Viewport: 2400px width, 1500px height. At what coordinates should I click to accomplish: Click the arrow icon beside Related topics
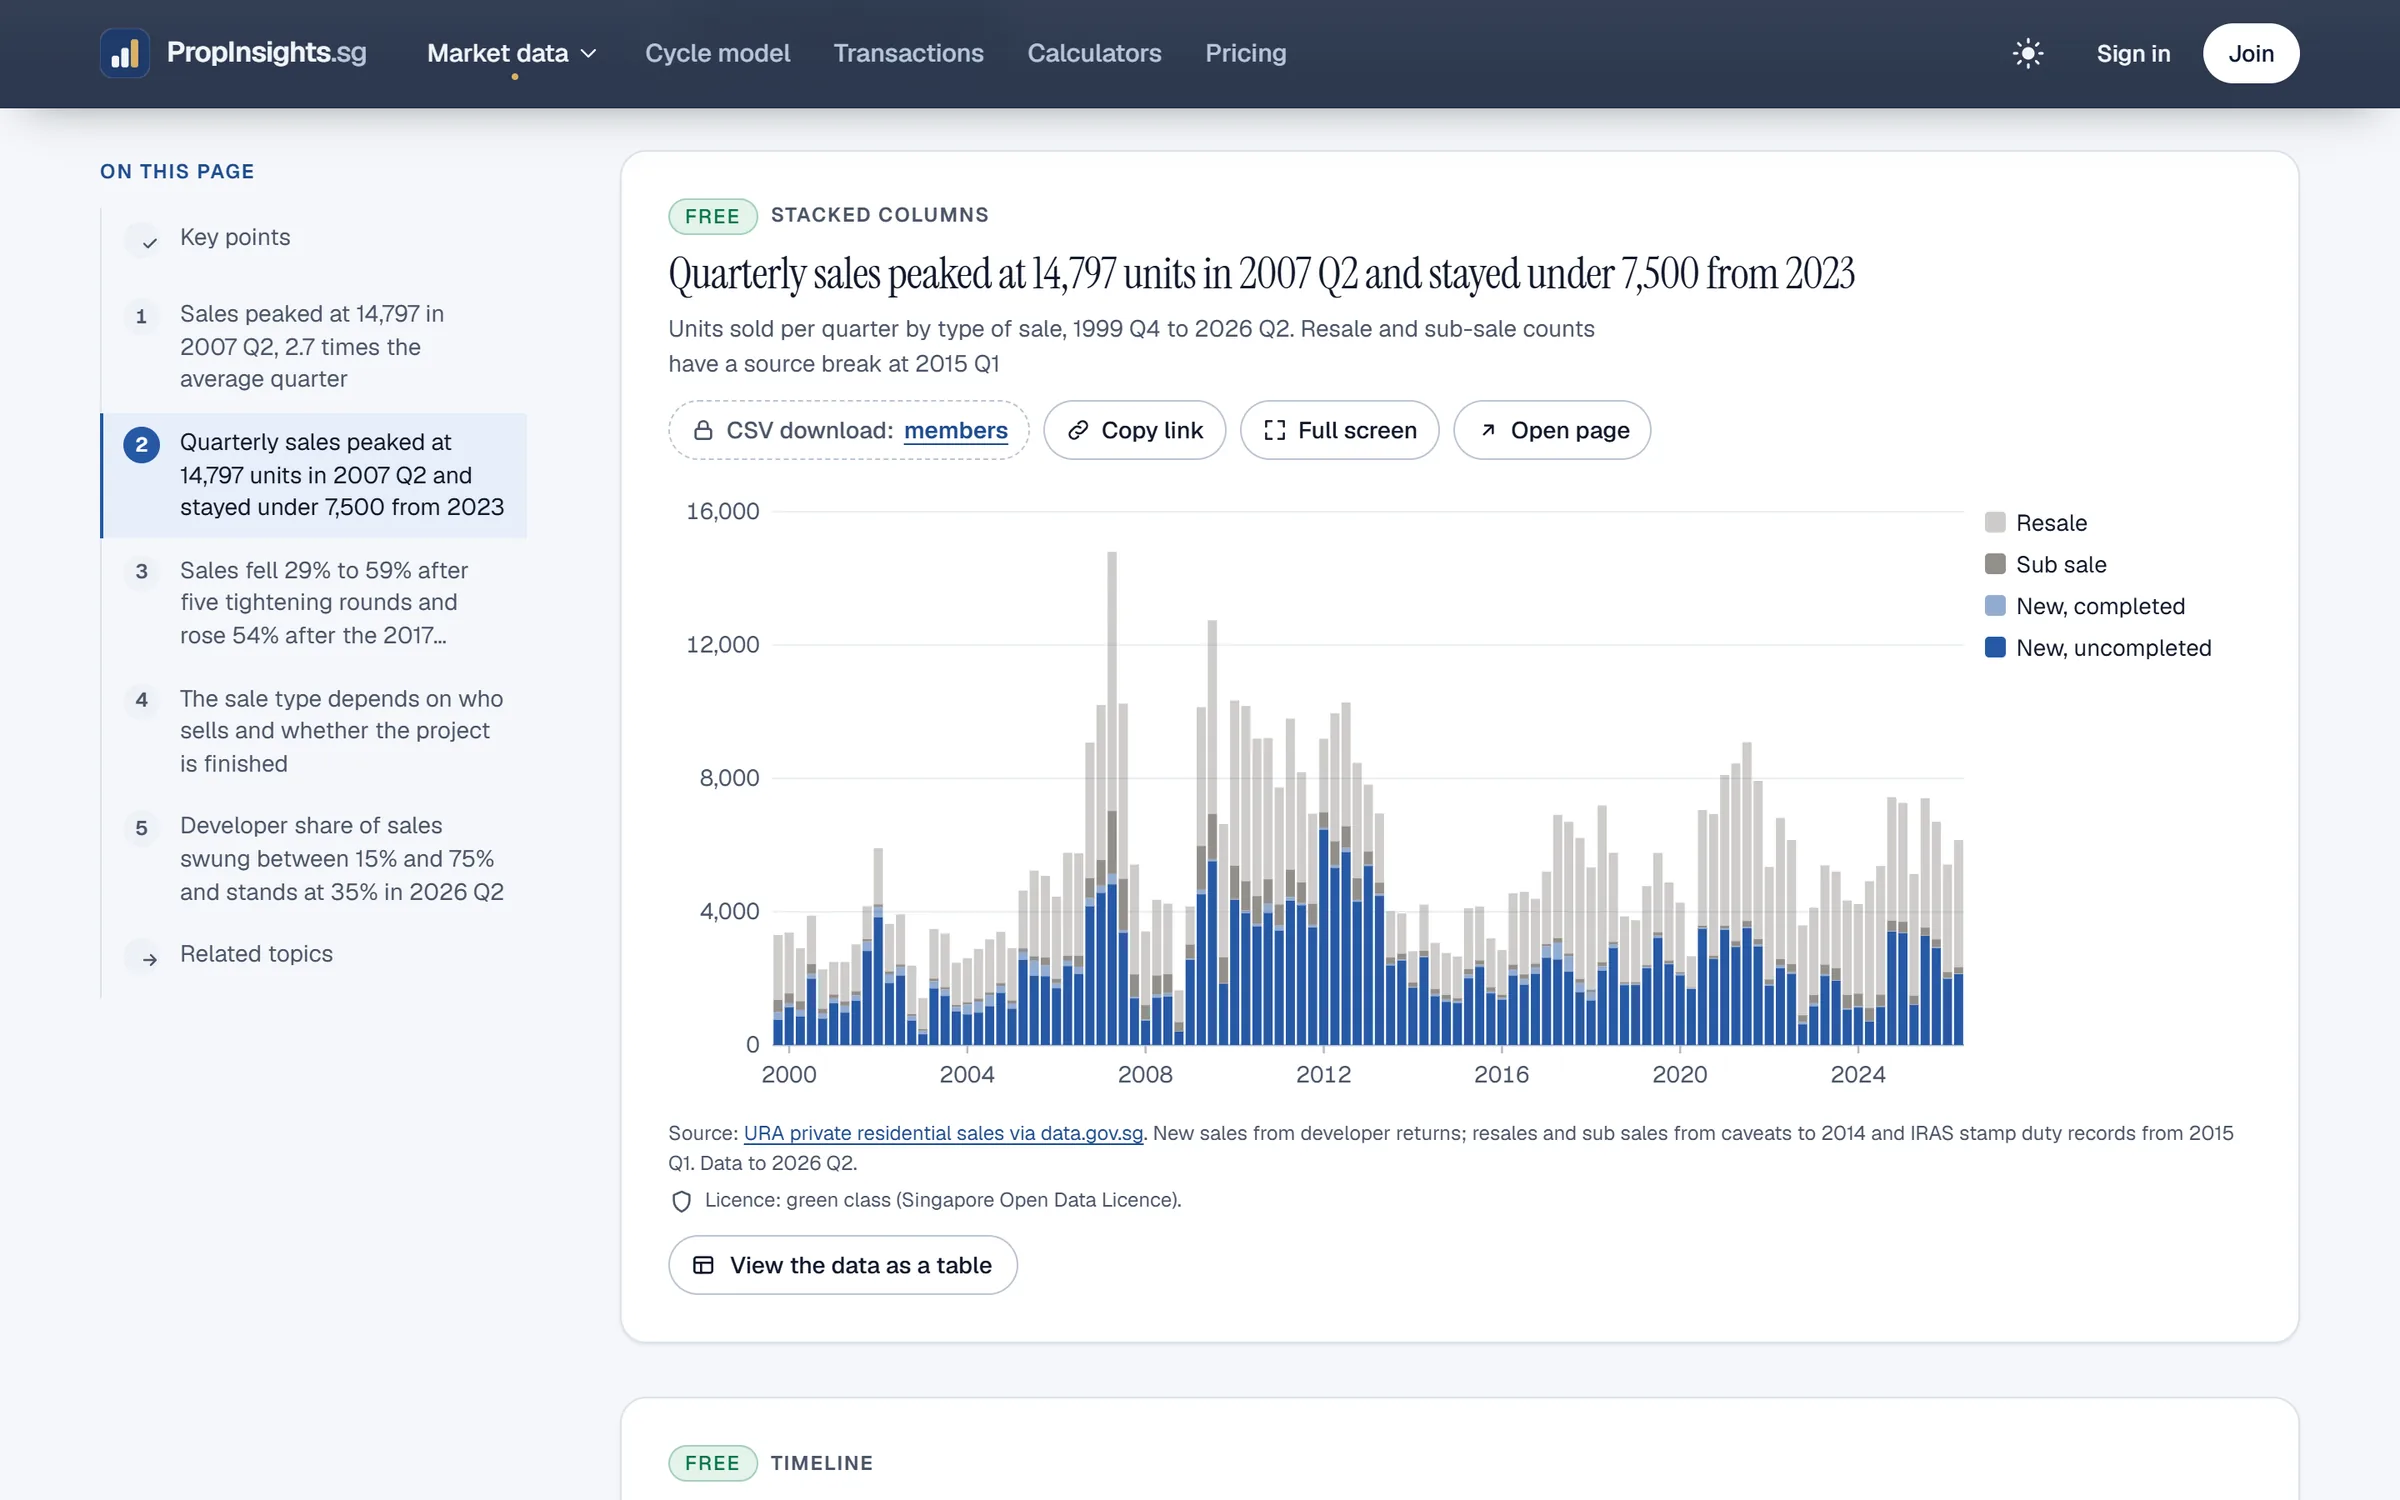148,959
